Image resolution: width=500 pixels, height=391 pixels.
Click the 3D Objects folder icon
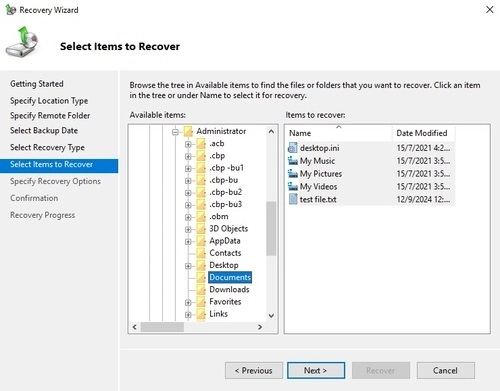coord(201,229)
